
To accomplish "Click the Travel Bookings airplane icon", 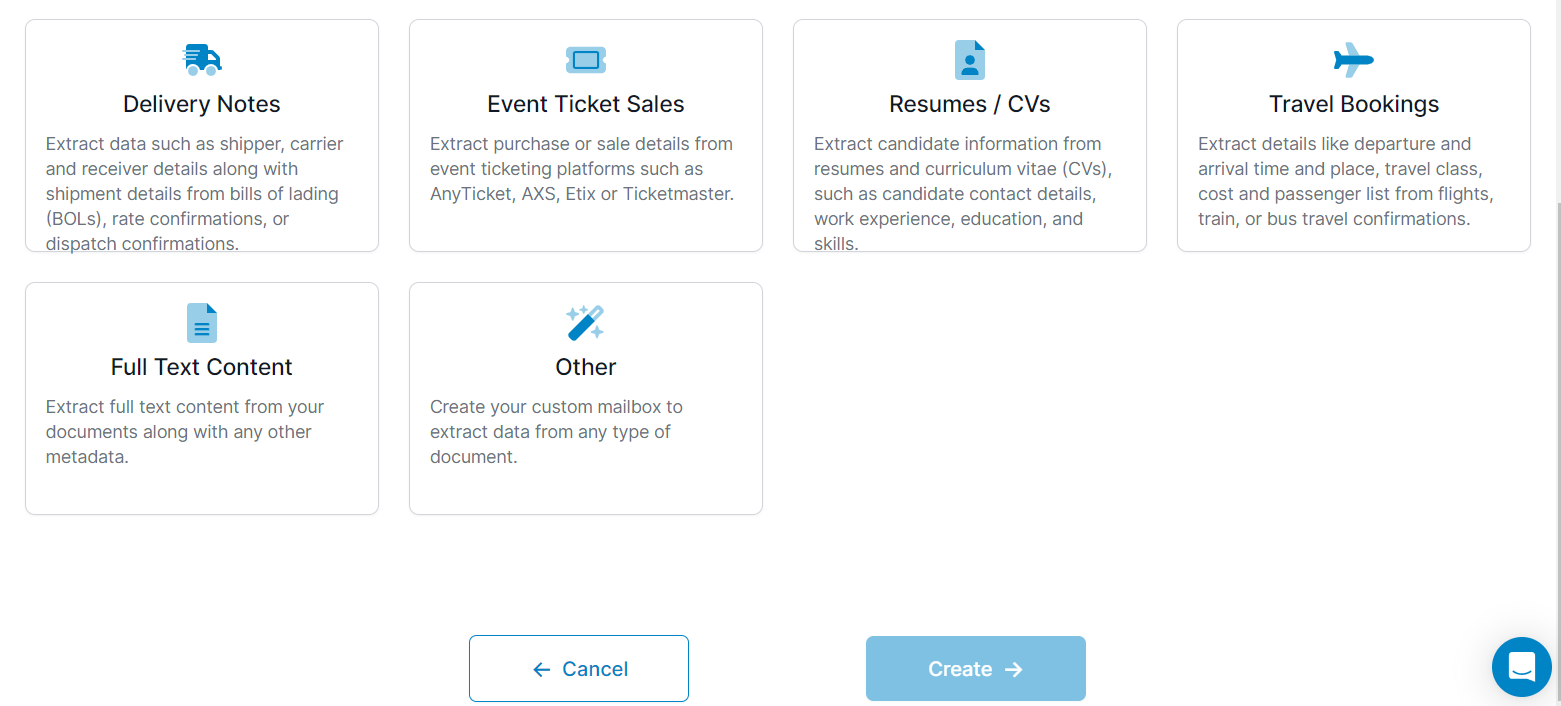I will click(x=1353, y=59).
